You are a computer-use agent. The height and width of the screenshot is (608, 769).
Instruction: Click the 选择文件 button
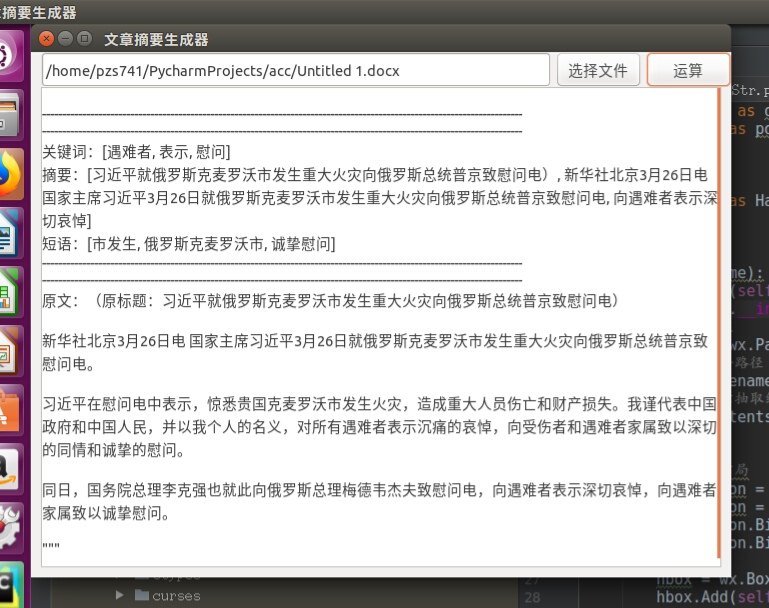(598, 70)
